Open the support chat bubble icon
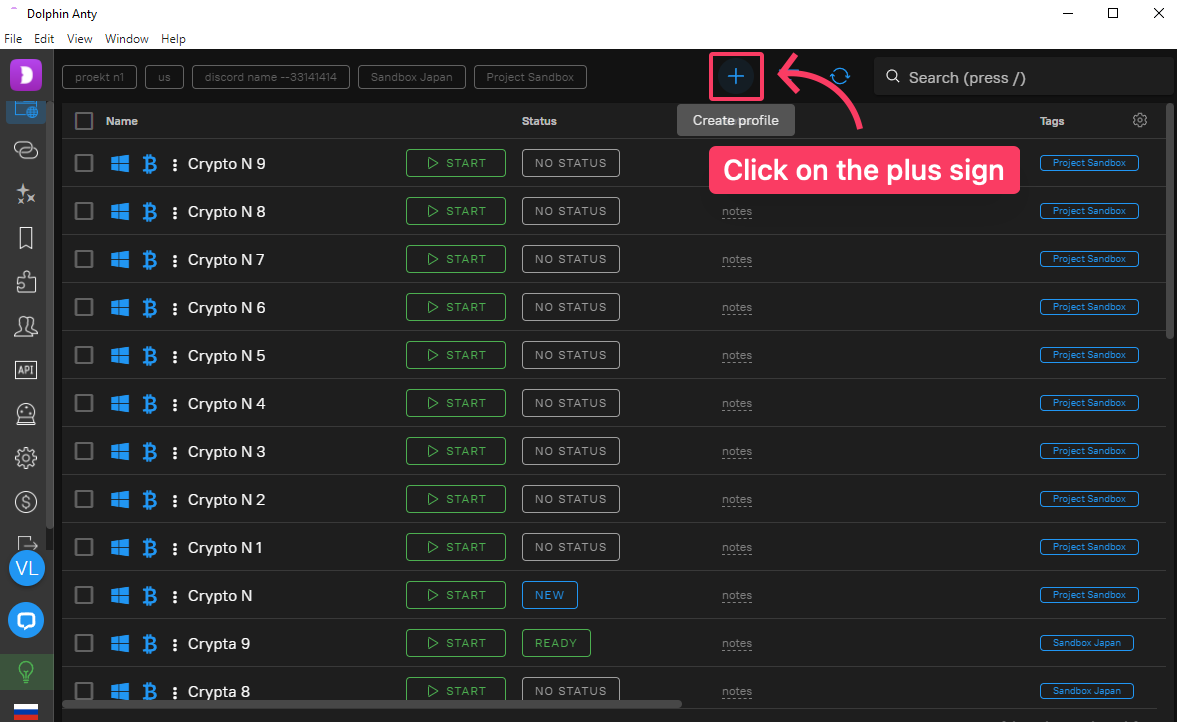Viewport: 1177px width, 722px height. (26, 621)
